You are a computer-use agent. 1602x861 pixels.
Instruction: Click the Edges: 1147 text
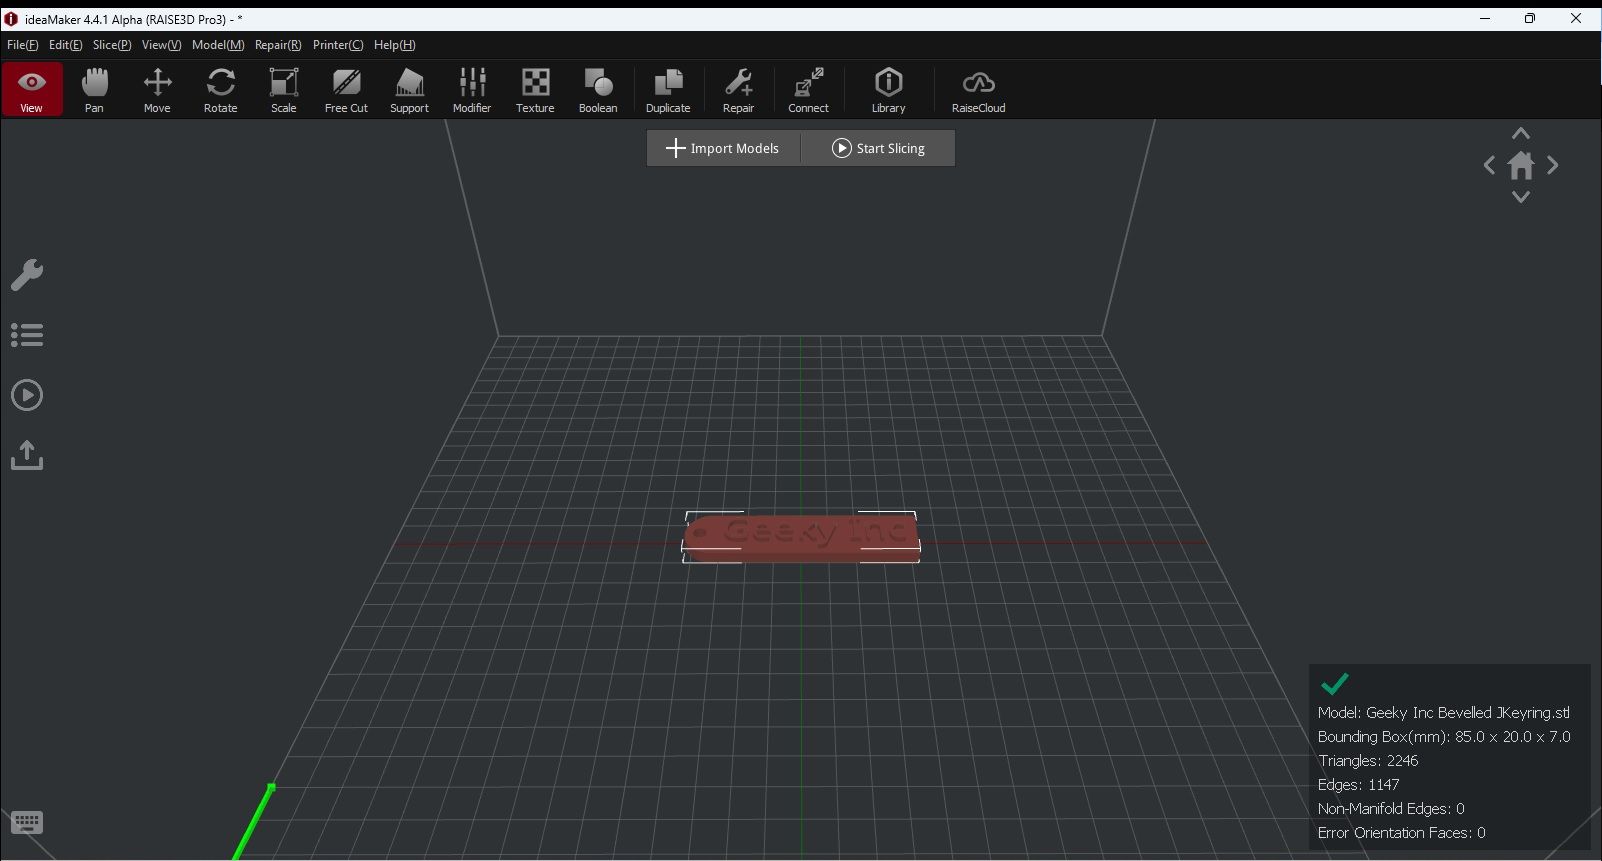[x=1359, y=785]
